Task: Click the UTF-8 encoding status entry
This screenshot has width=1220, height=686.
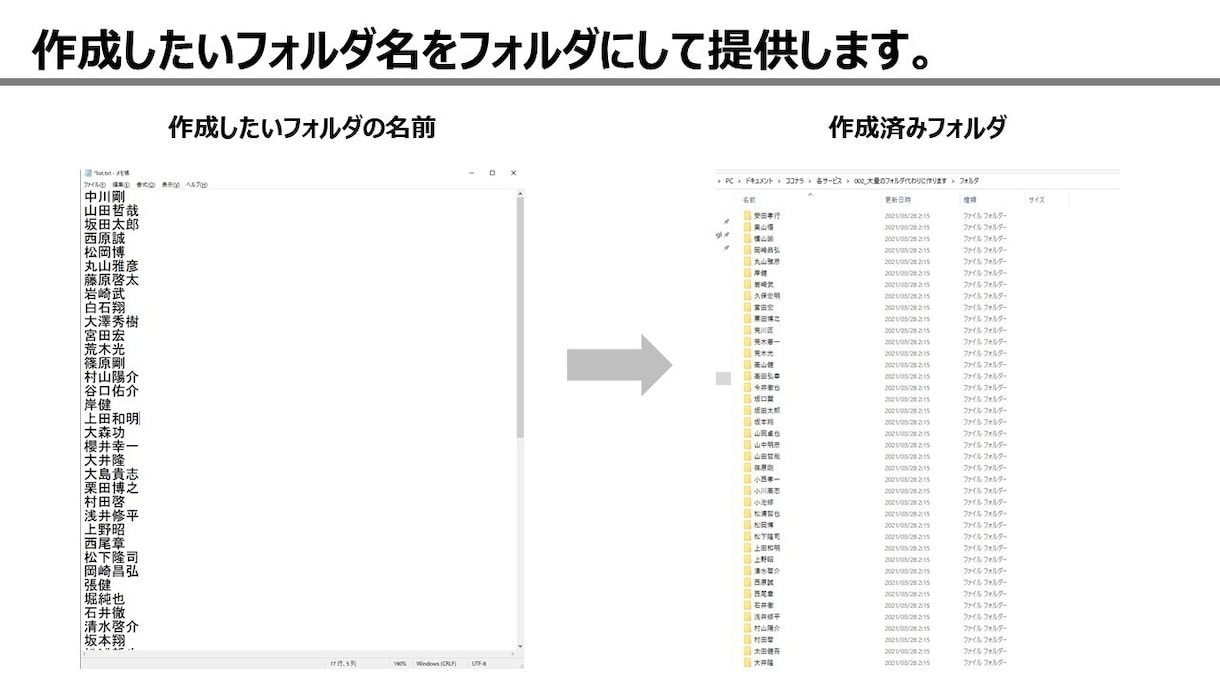Action: point(479,663)
